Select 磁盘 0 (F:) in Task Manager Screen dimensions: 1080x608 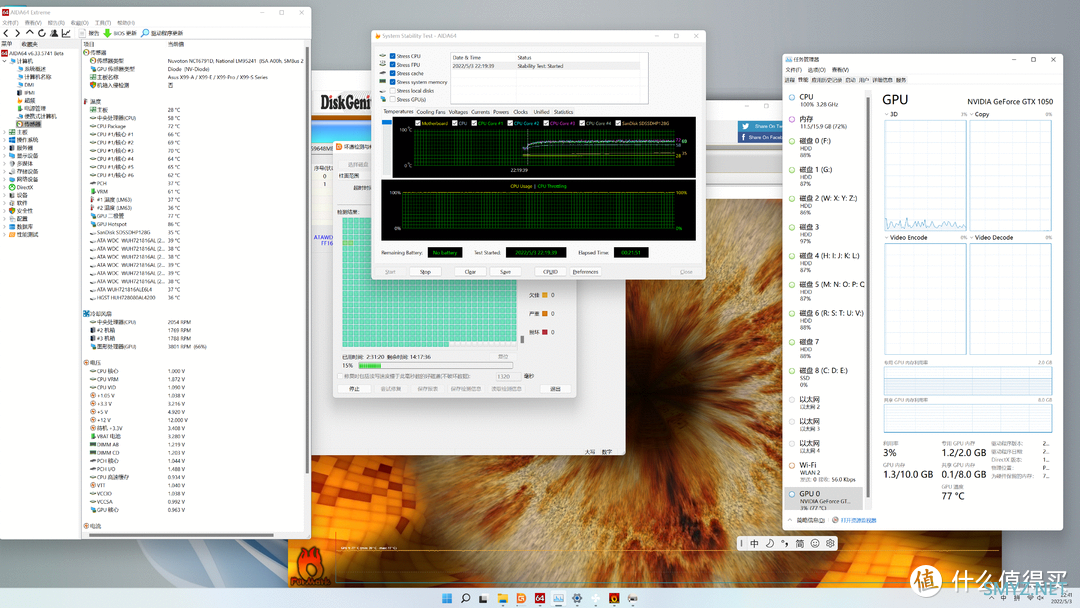(x=825, y=147)
